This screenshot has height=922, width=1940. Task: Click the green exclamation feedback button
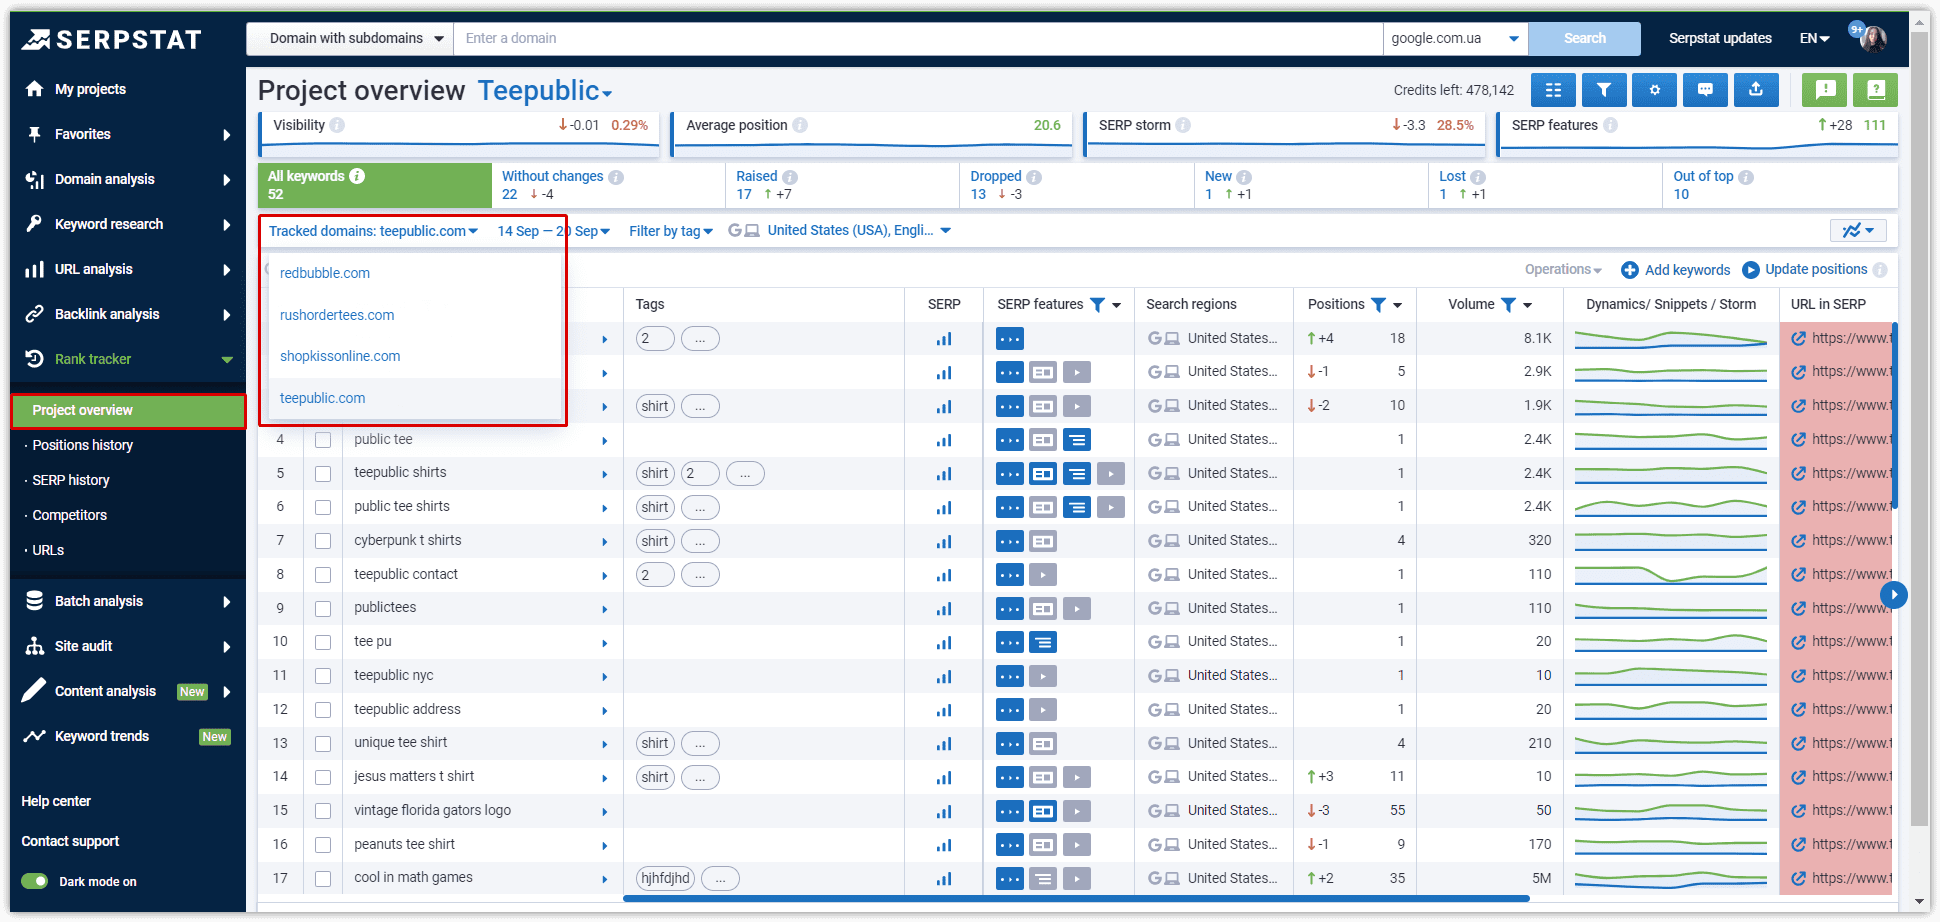pyautogui.click(x=1825, y=90)
